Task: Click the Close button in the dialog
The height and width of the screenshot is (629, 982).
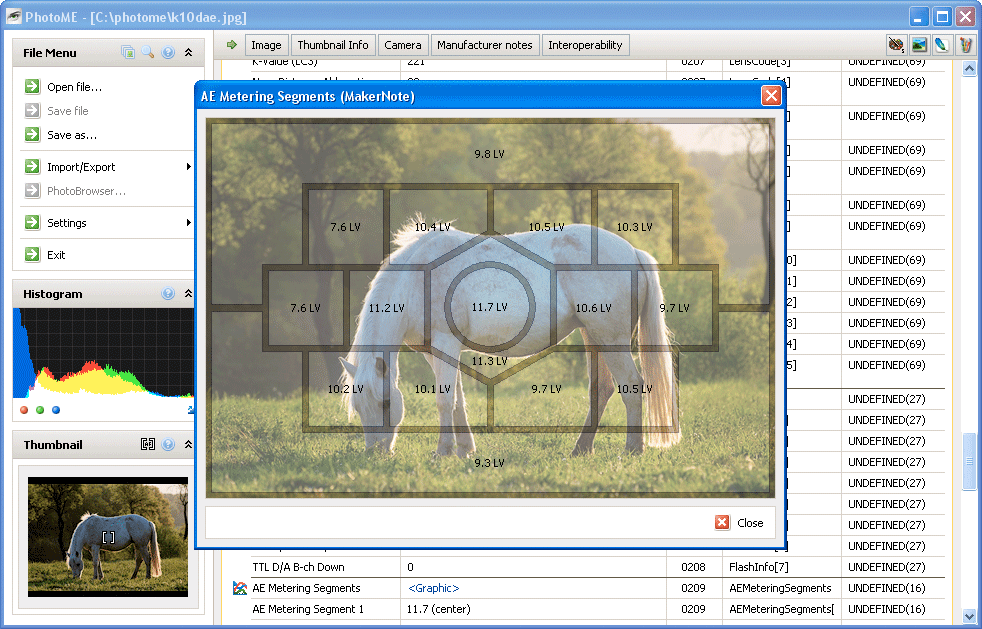Action: (x=740, y=522)
